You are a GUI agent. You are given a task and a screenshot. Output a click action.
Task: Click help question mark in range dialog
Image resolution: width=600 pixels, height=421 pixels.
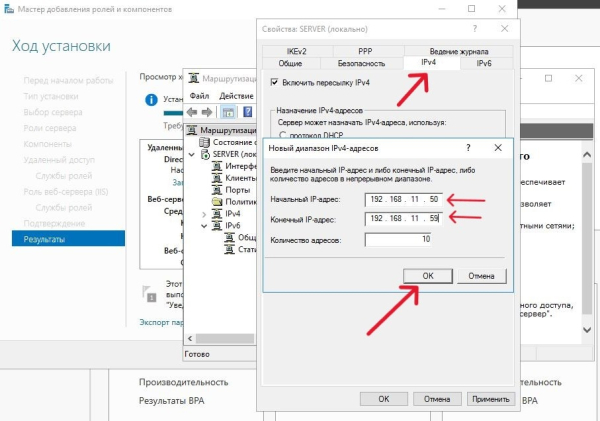[468, 148]
